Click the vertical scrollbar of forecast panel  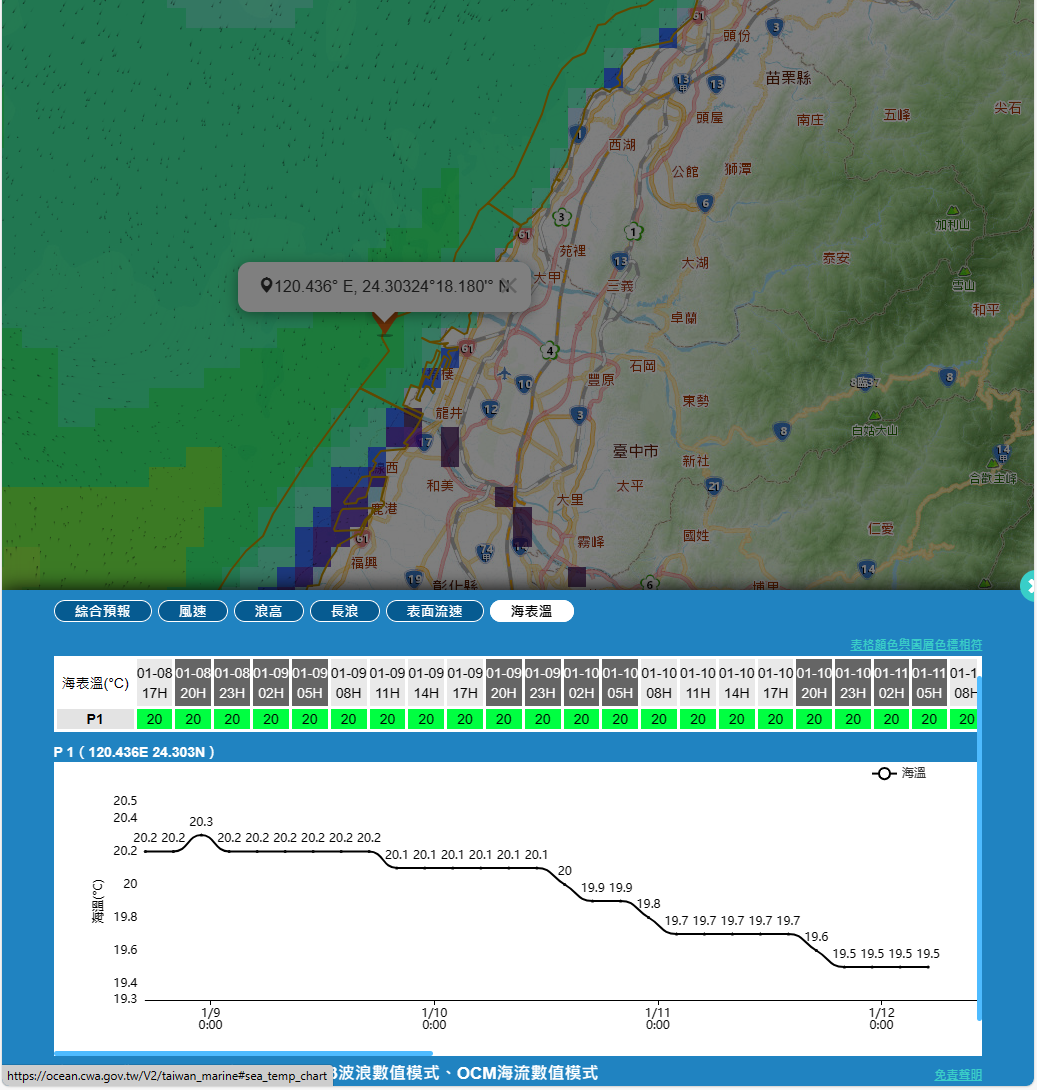pyautogui.click(x=979, y=850)
